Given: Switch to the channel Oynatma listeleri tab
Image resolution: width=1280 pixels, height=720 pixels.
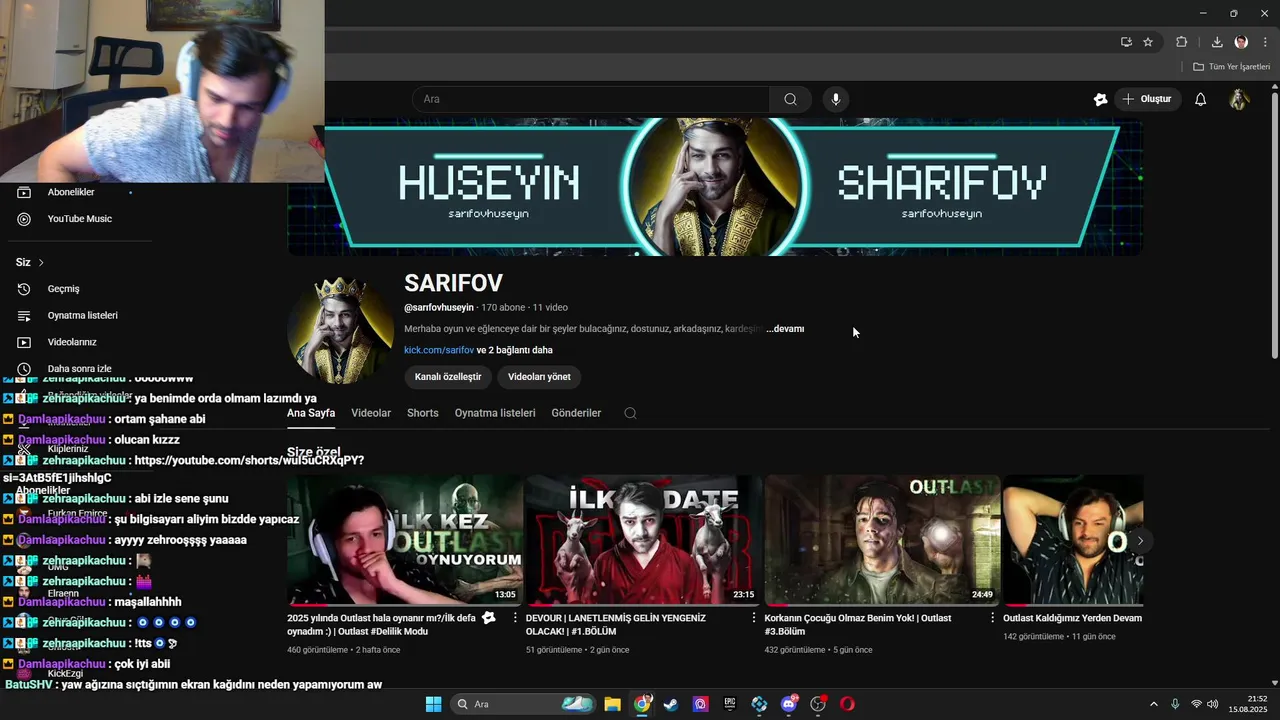Looking at the screenshot, I should point(495,413).
